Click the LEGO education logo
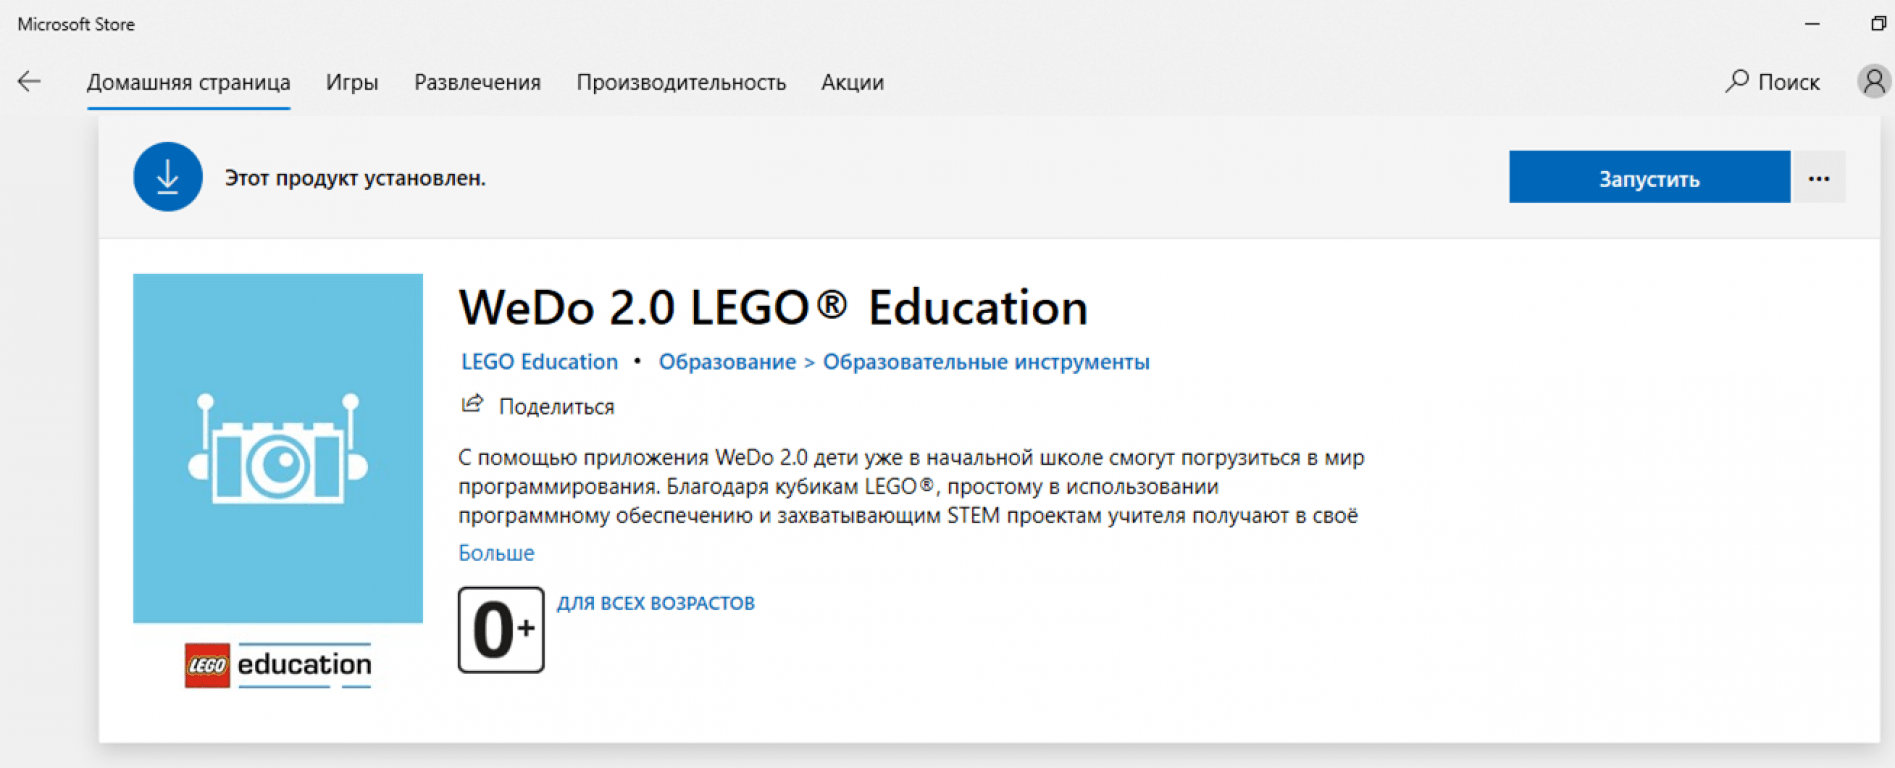The width and height of the screenshot is (1895, 768). point(278,665)
